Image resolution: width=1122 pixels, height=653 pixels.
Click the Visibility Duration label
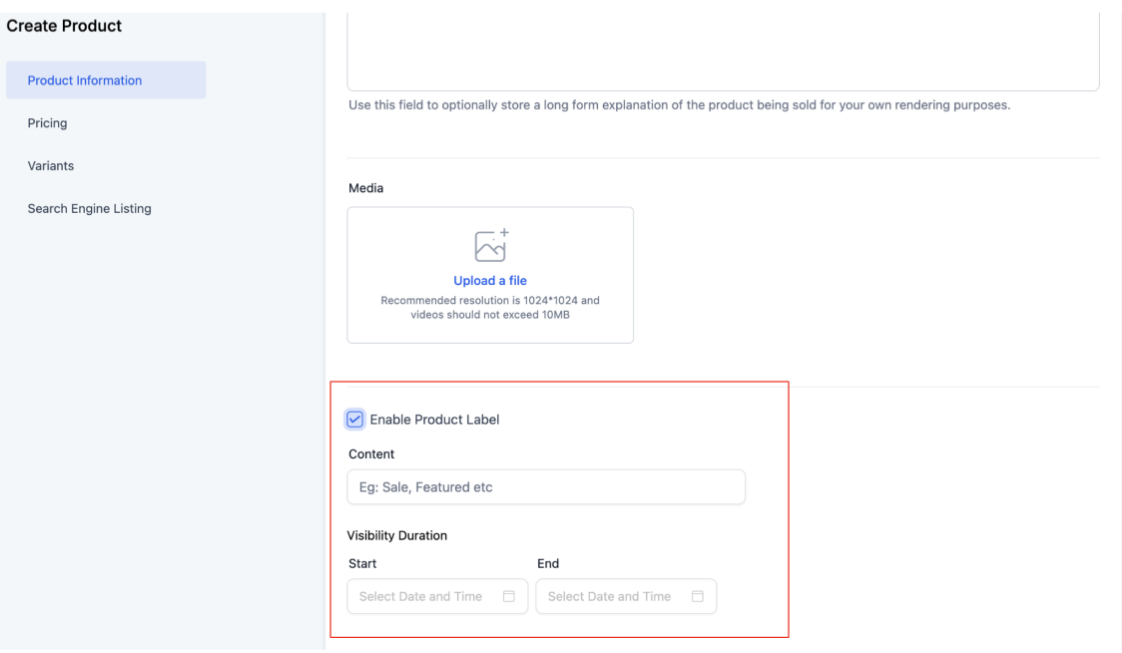point(397,536)
